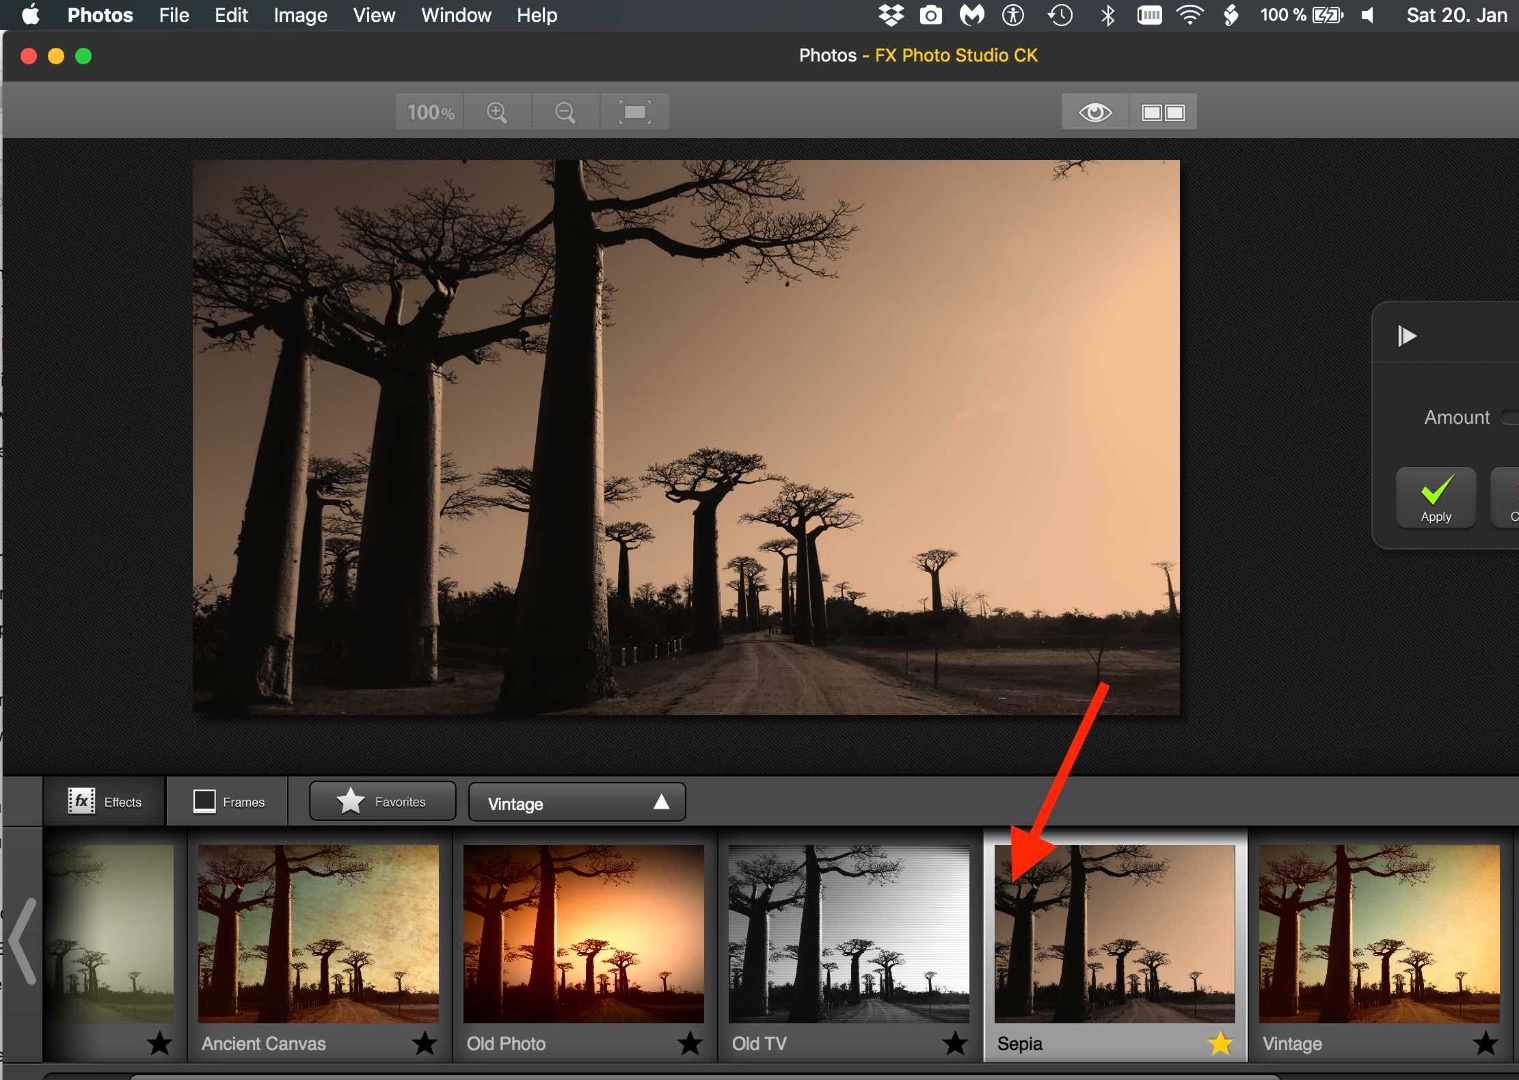Click the fit-to-screen icon
Viewport: 1519px width, 1080px height.
tap(634, 111)
